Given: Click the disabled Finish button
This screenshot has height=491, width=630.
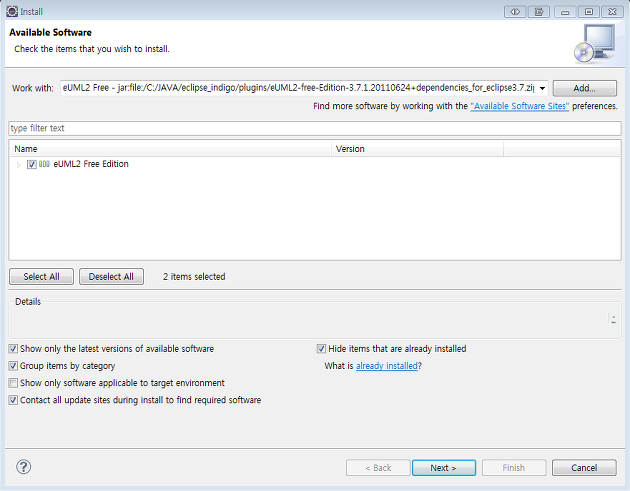Looking at the screenshot, I should (514, 468).
